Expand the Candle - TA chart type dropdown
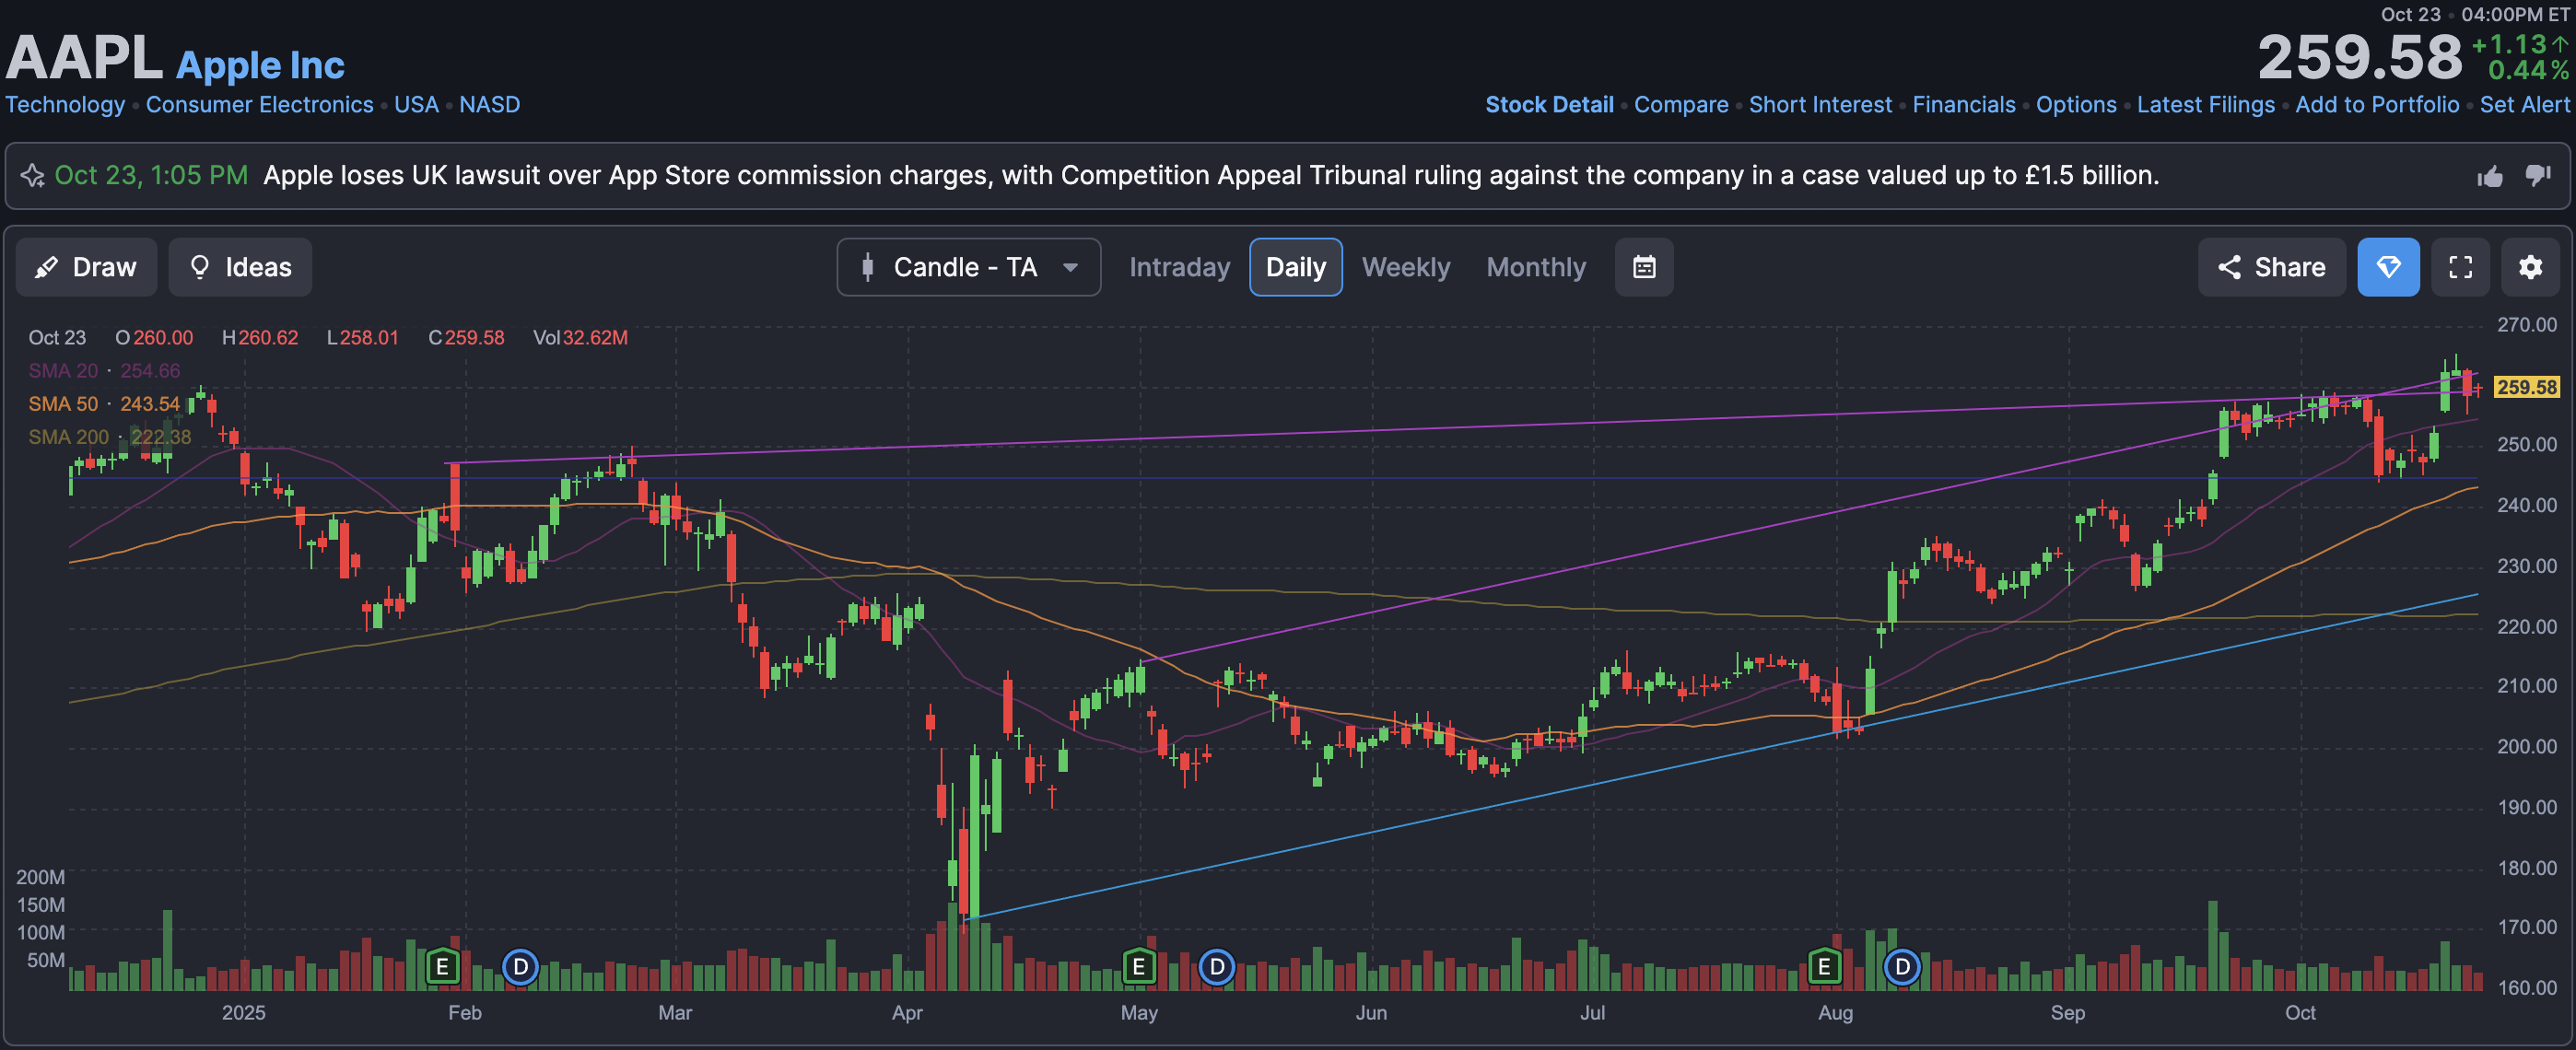Screen dimensions: 2576x1050 click(968, 267)
